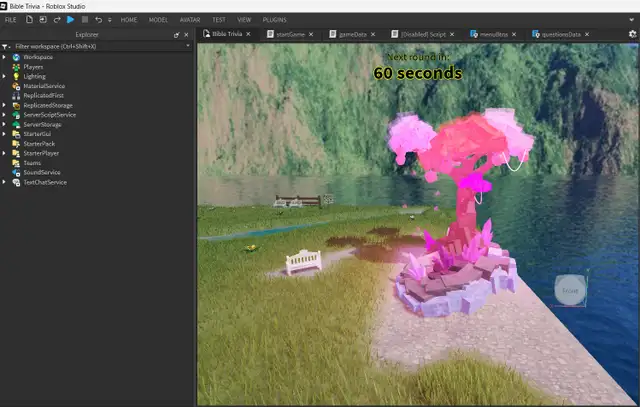This screenshot has width=640, height=407.
Task: Open the FILE menu
Action: tap(10, 20)
